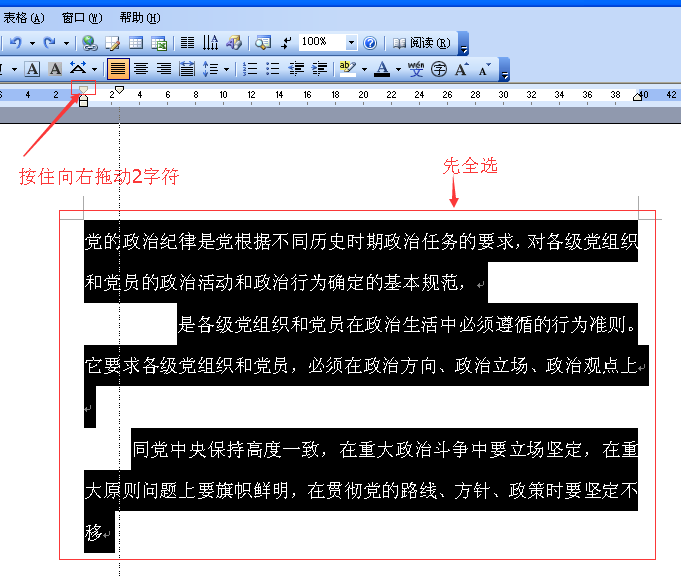Click the text '是各级党组织和党员' in third line
Viewport: 681px width, 578px height.
[x=261, y=324]
